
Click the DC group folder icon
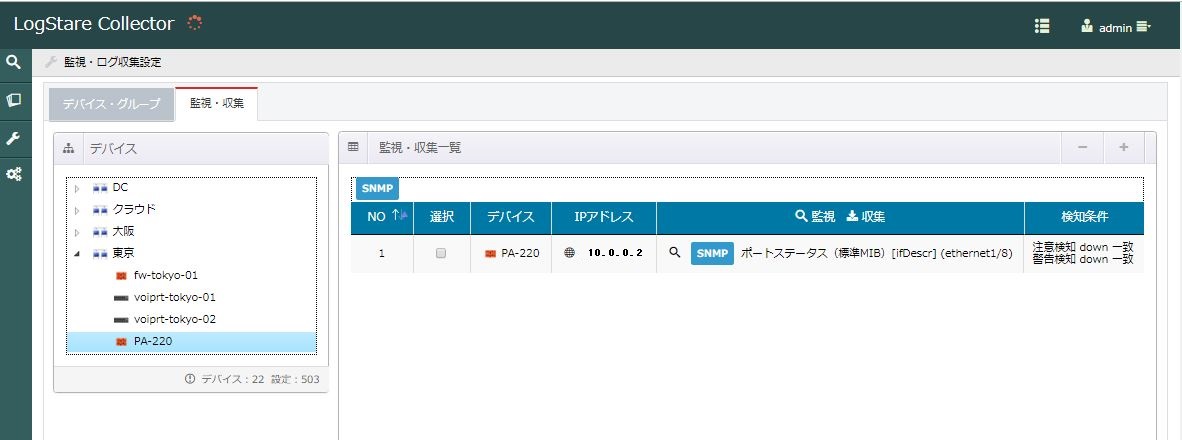tap(100, 188)
